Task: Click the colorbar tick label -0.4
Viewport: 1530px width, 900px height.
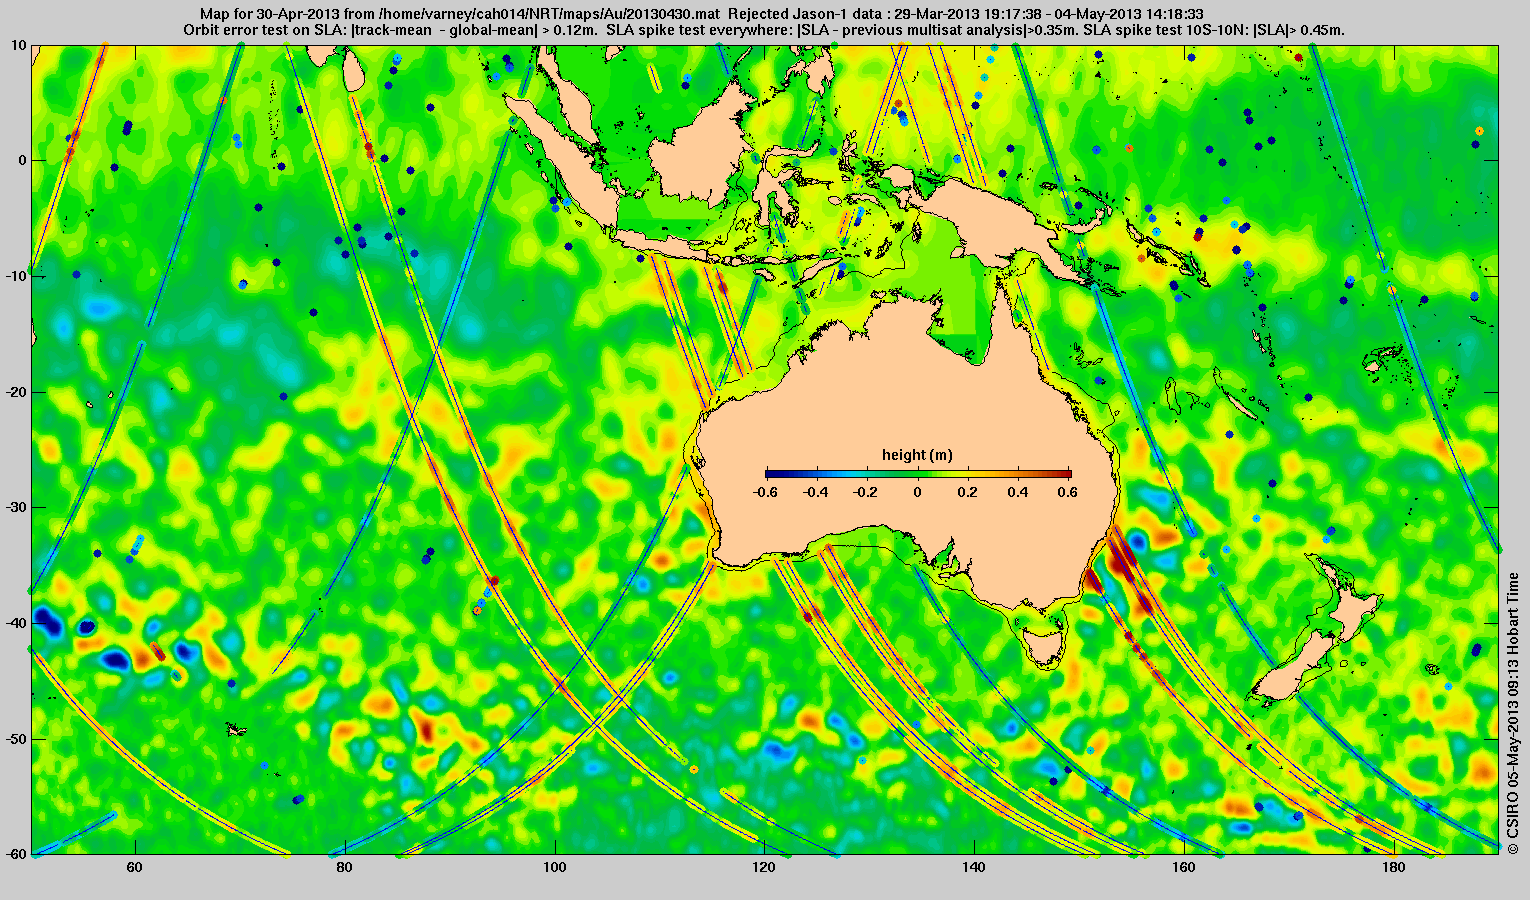Action: tap(816, 492)
